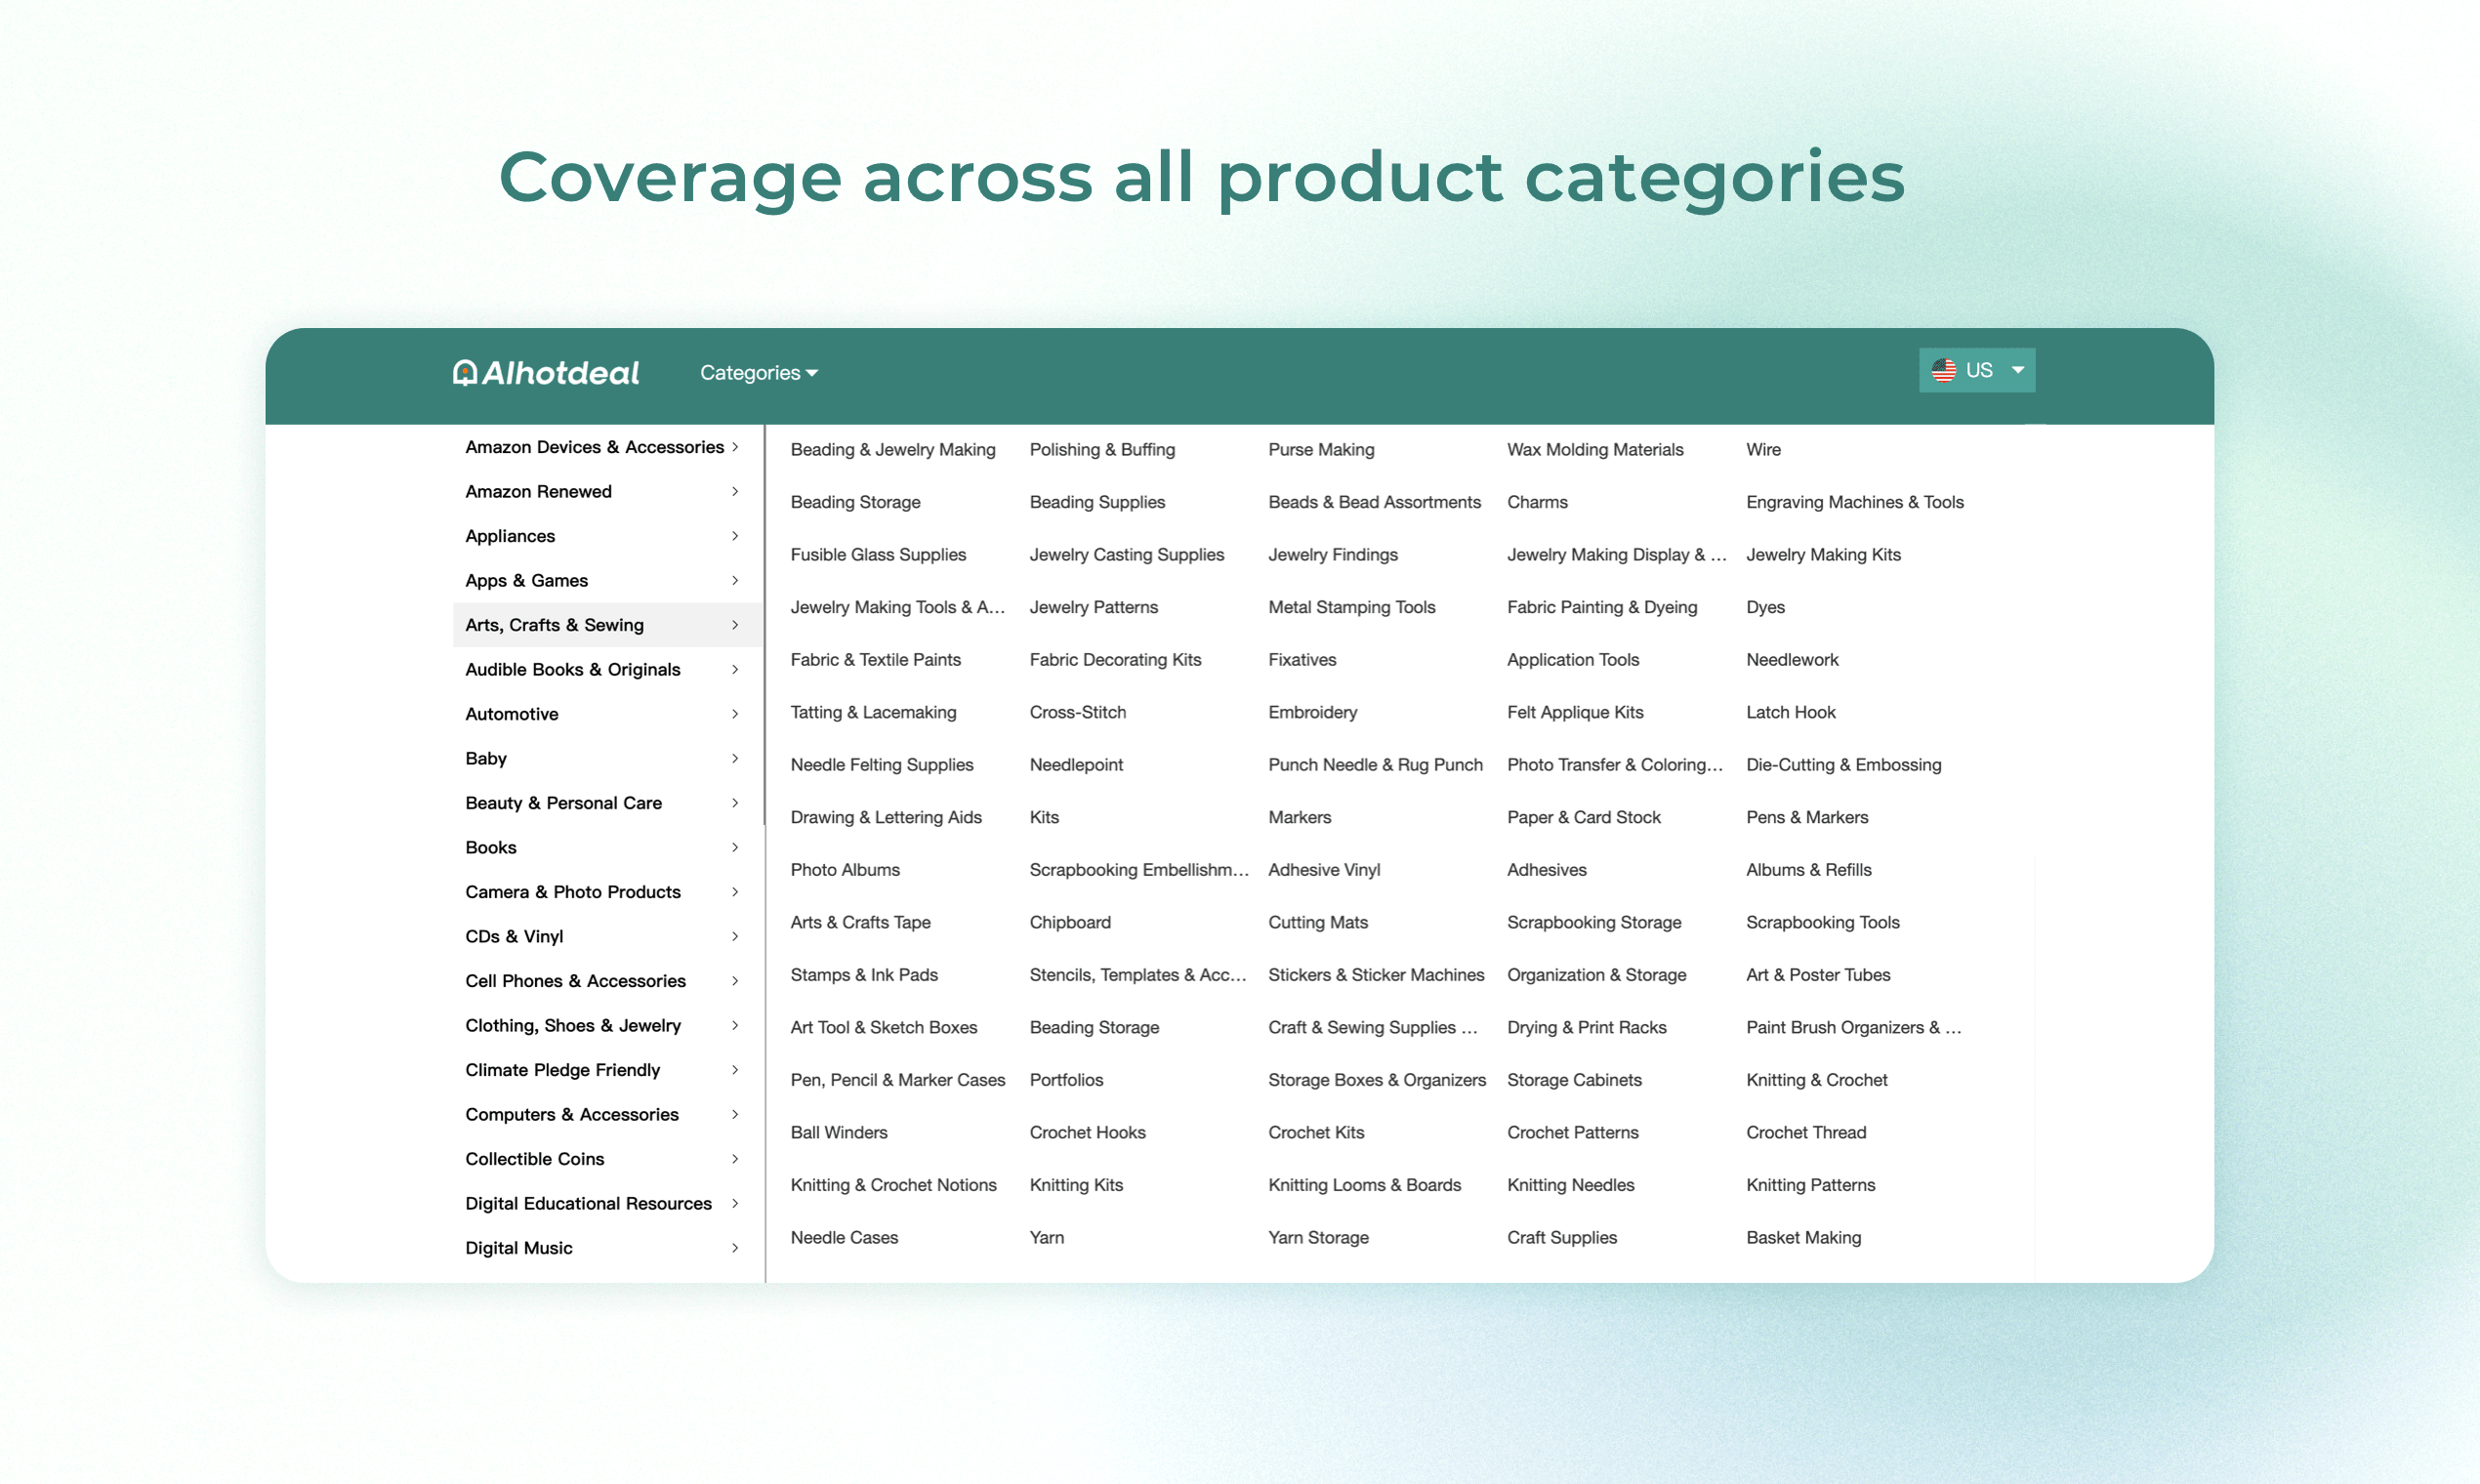
Task: Open Embroidery subcategory link
Action: coord(1312,712)
